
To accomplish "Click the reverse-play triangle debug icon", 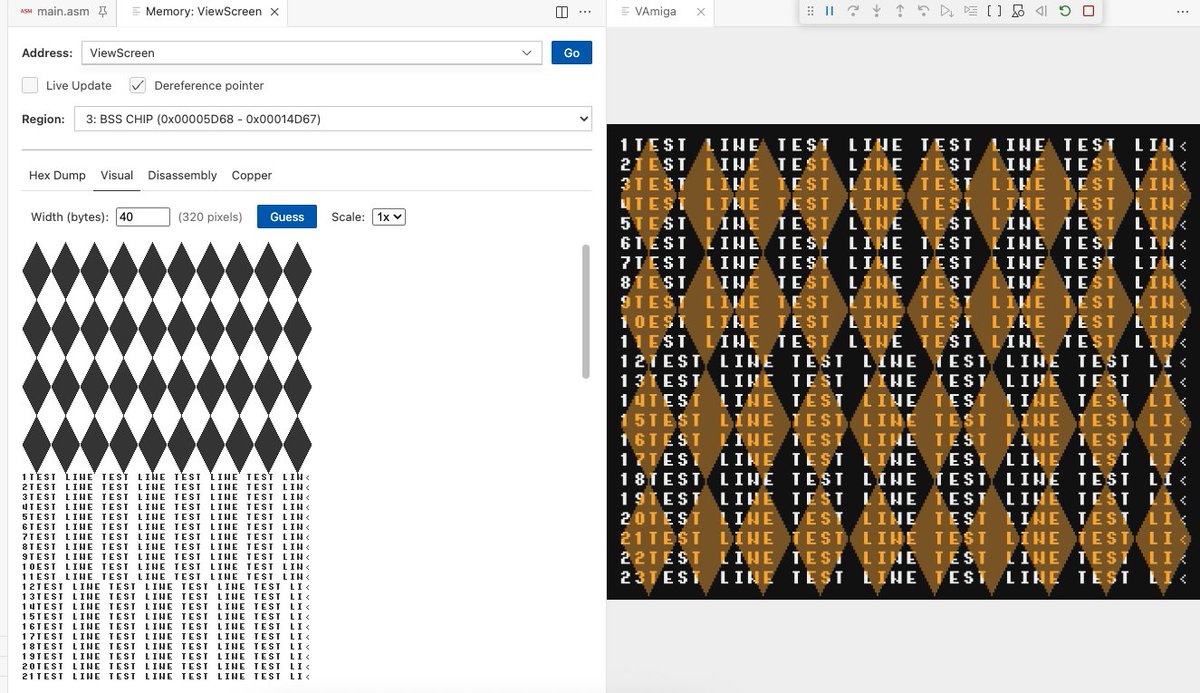I will 1041,11.
